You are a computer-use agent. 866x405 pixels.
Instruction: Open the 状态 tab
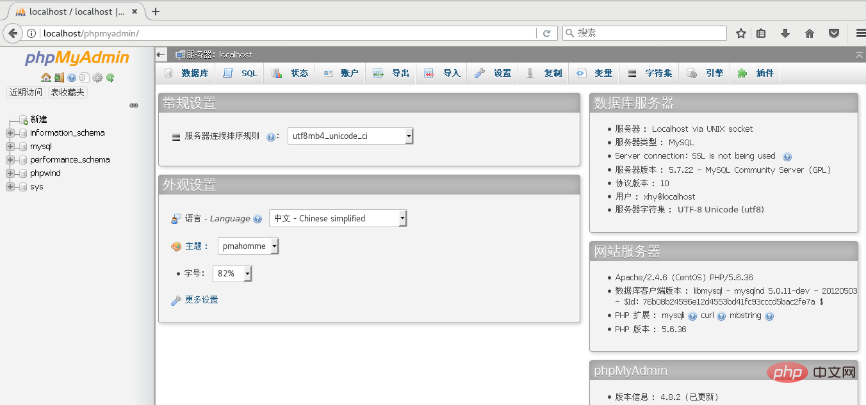coord(290,73)
